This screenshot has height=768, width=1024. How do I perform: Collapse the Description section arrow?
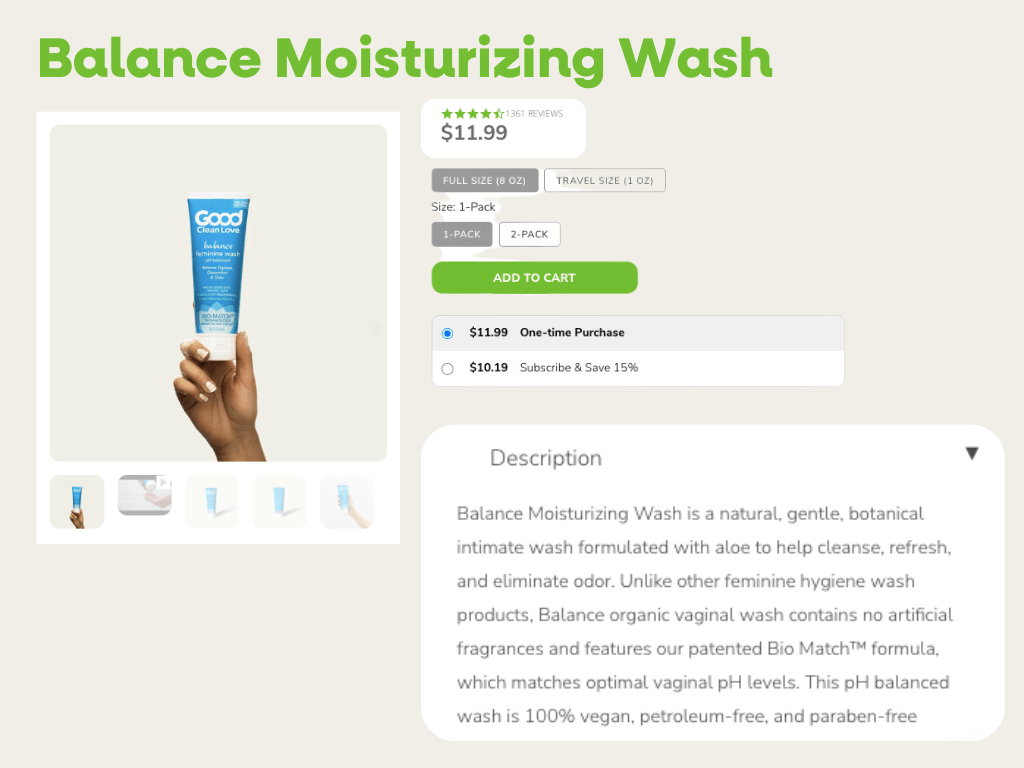[971, 454]
